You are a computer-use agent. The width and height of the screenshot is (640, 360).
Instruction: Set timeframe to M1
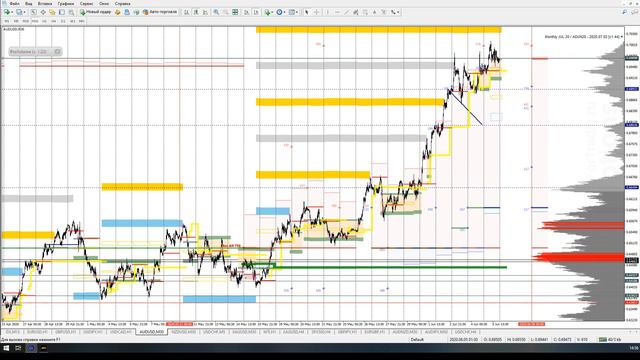[x=7, y=21]
